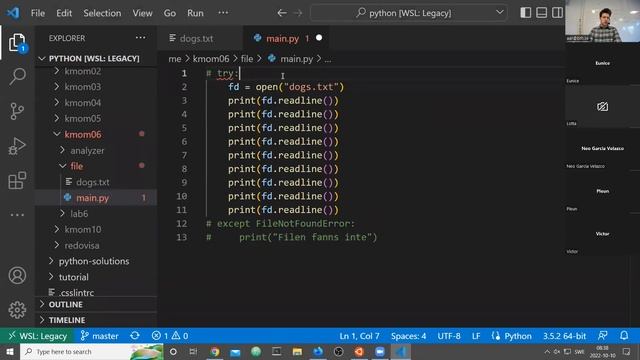Change encoding via UTF-8

pos(449,336)
